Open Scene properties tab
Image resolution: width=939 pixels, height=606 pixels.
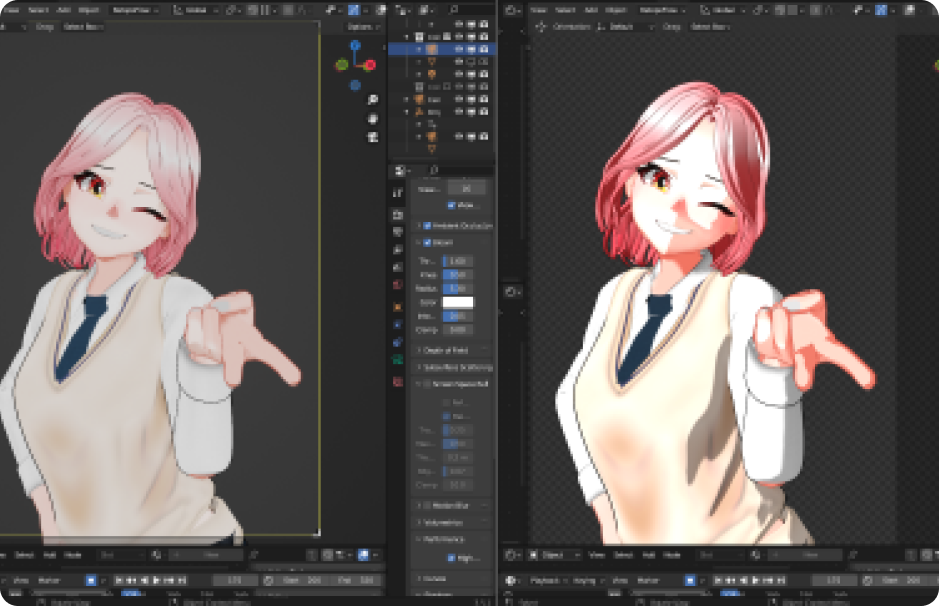pyautogui.click(x=398, y=267)
